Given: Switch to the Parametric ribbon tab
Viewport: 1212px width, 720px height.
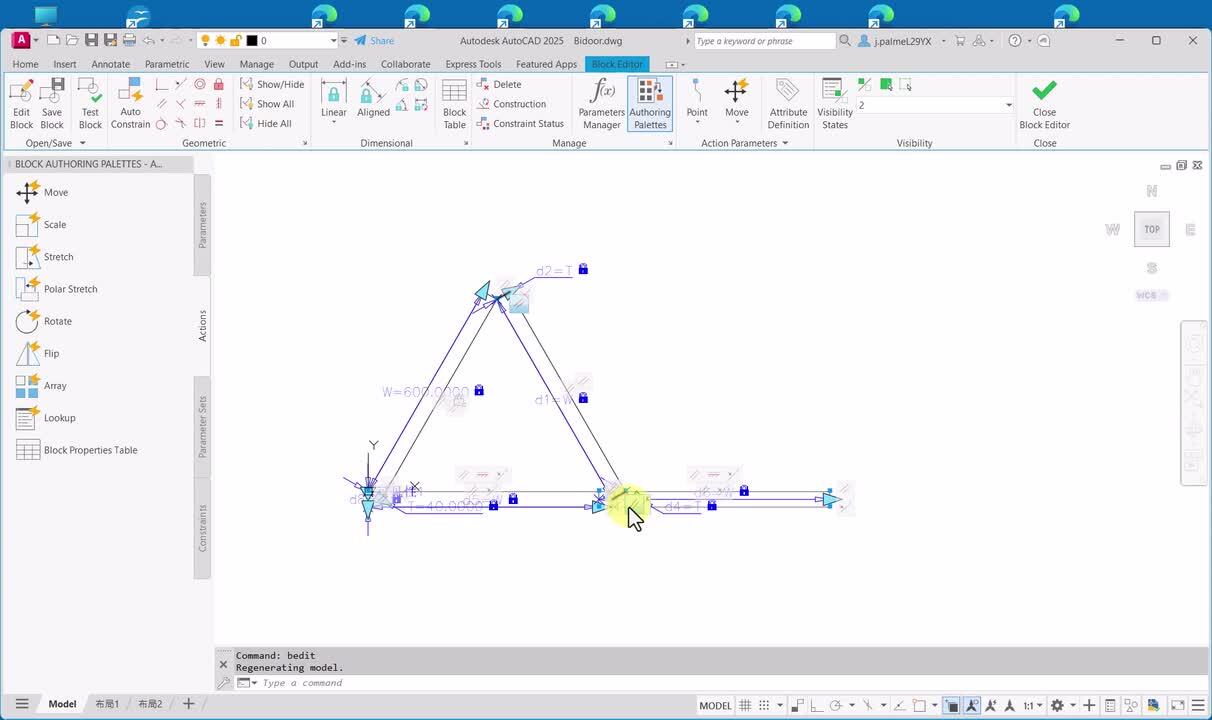Looking at the screenshot, I should (167, 64).
